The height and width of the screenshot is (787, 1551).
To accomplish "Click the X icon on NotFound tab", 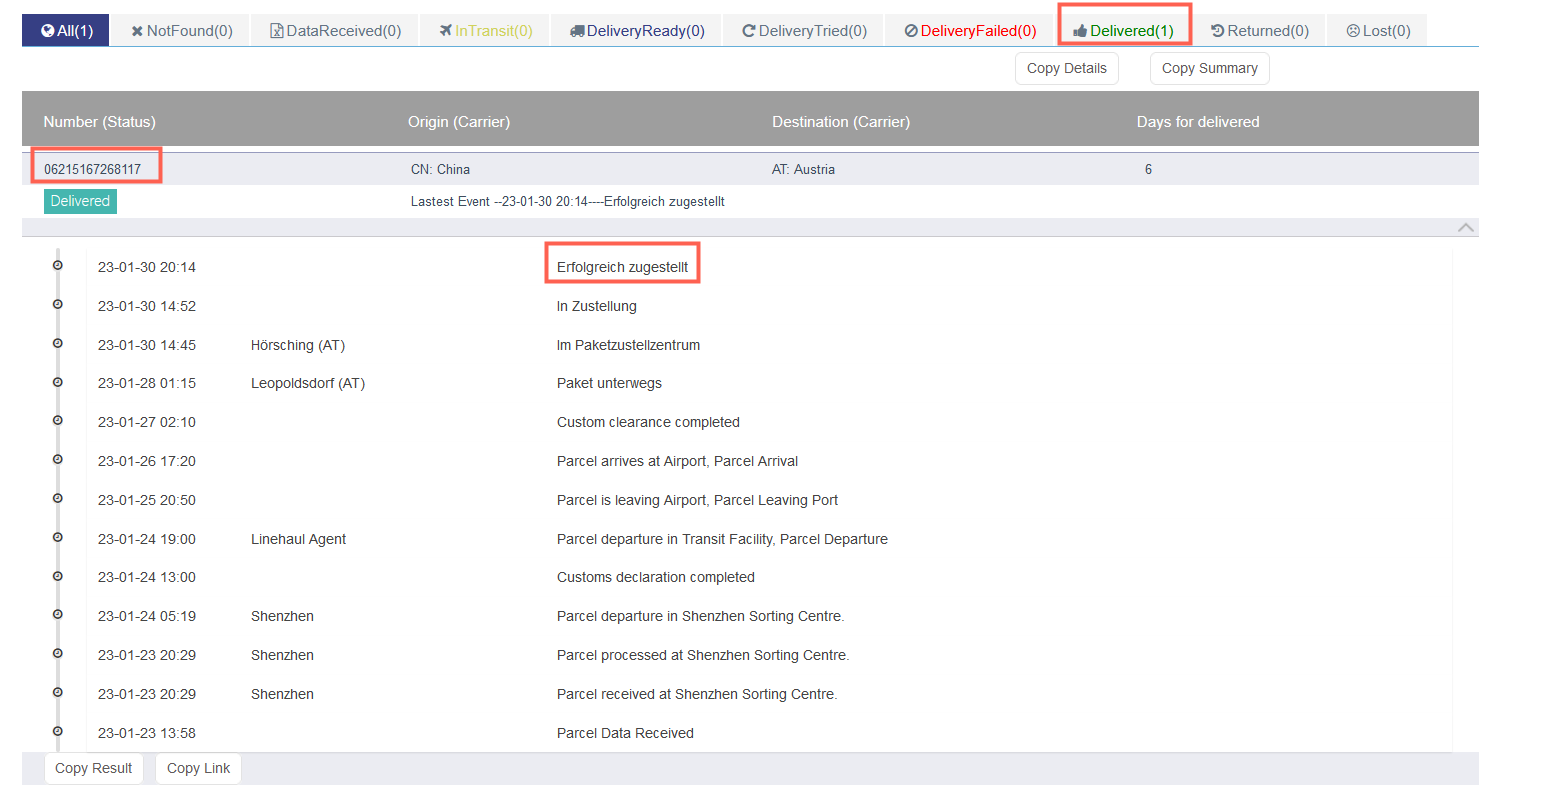I will (x=137, y=31).
